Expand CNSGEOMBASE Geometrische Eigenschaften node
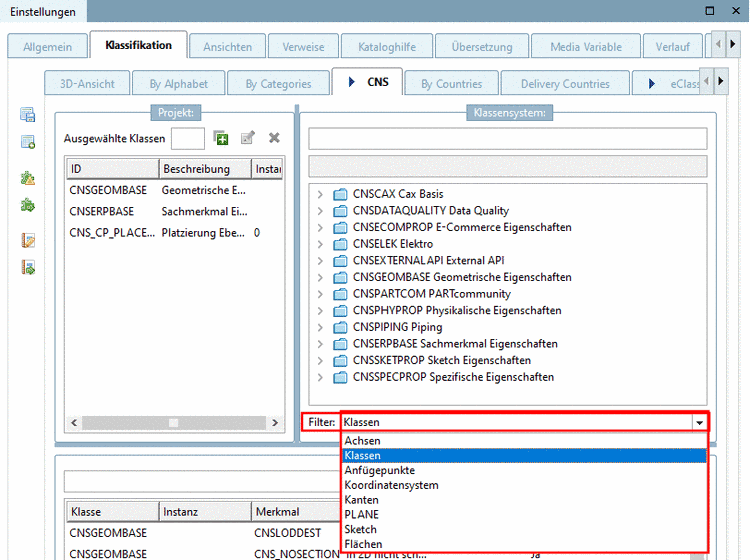The image size is (750, 560). click(320, 277)
